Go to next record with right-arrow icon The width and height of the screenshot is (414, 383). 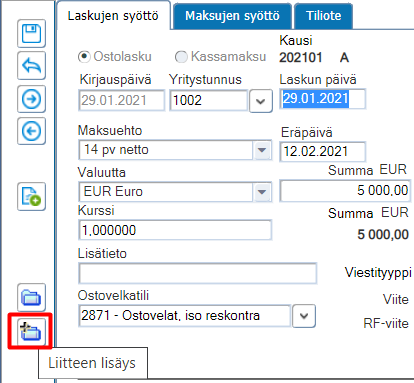31,99
